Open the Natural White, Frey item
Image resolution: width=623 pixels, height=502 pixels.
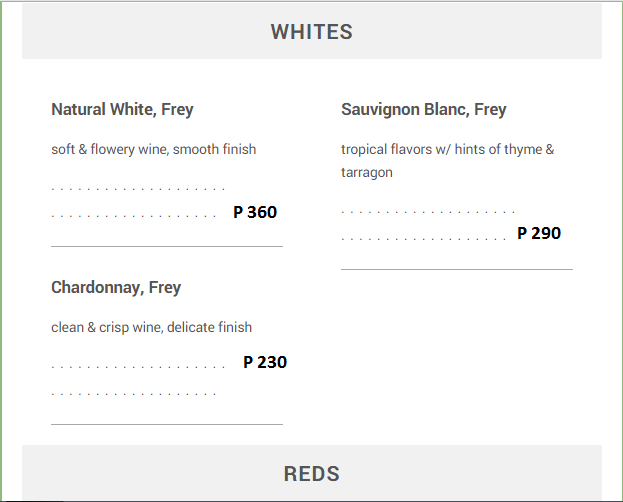tap(122, 109)
